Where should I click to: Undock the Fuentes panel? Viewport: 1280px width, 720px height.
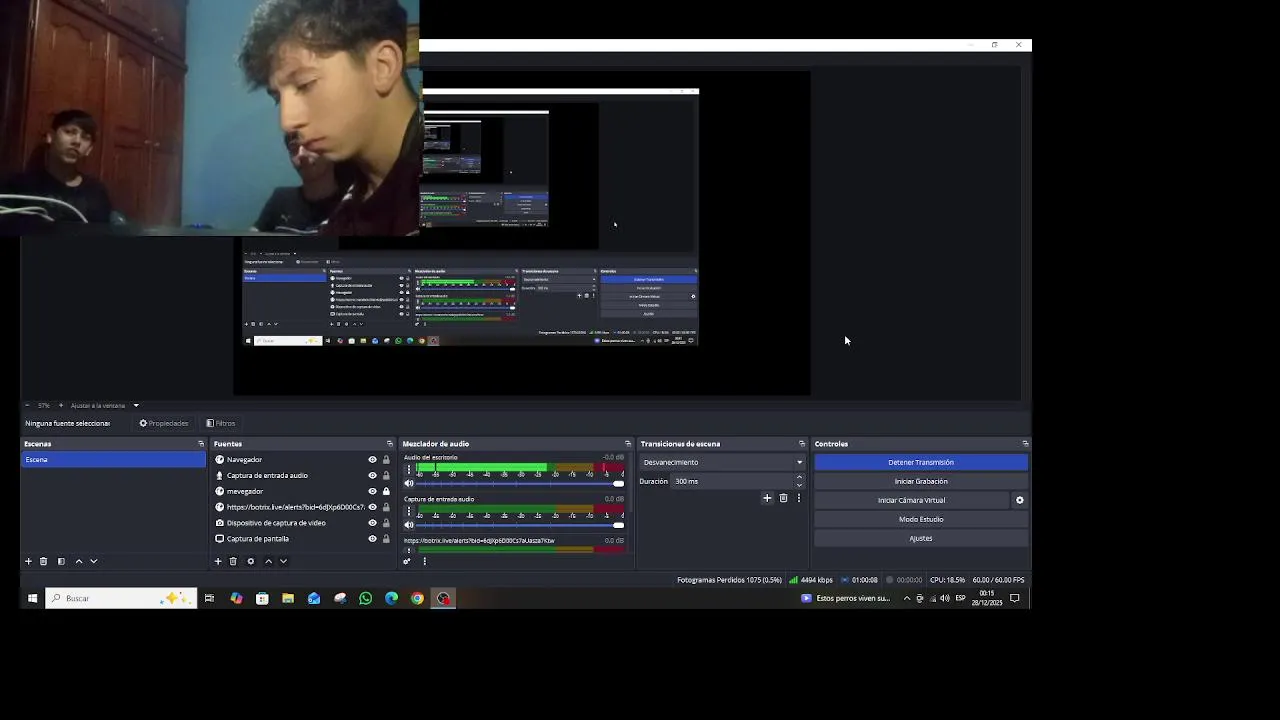390,444
